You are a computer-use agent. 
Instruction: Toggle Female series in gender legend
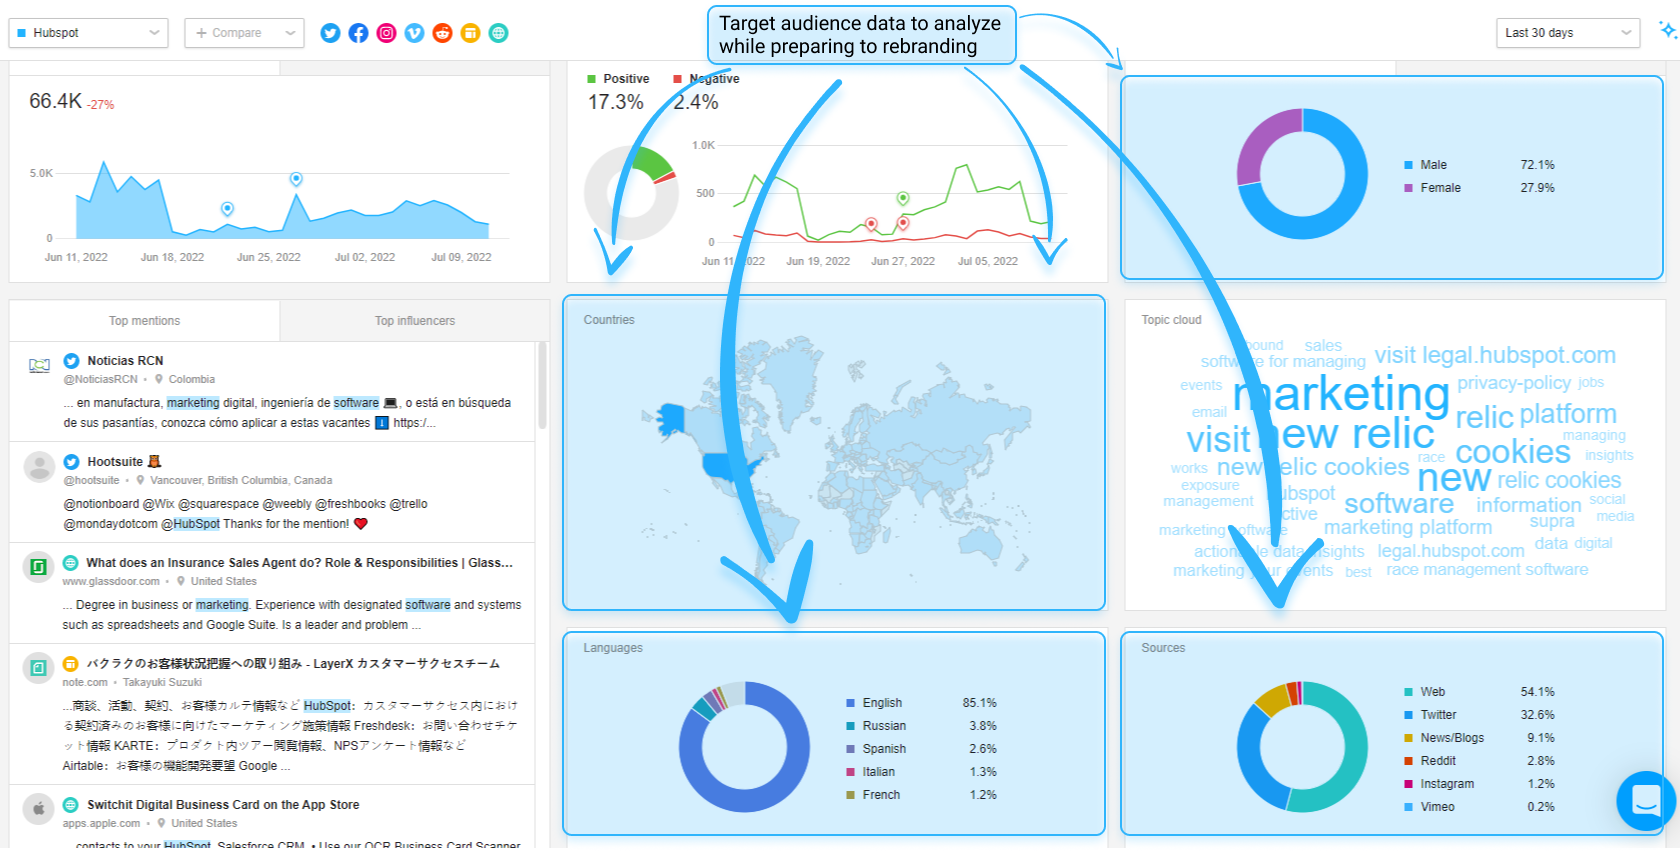(1432, 188)
